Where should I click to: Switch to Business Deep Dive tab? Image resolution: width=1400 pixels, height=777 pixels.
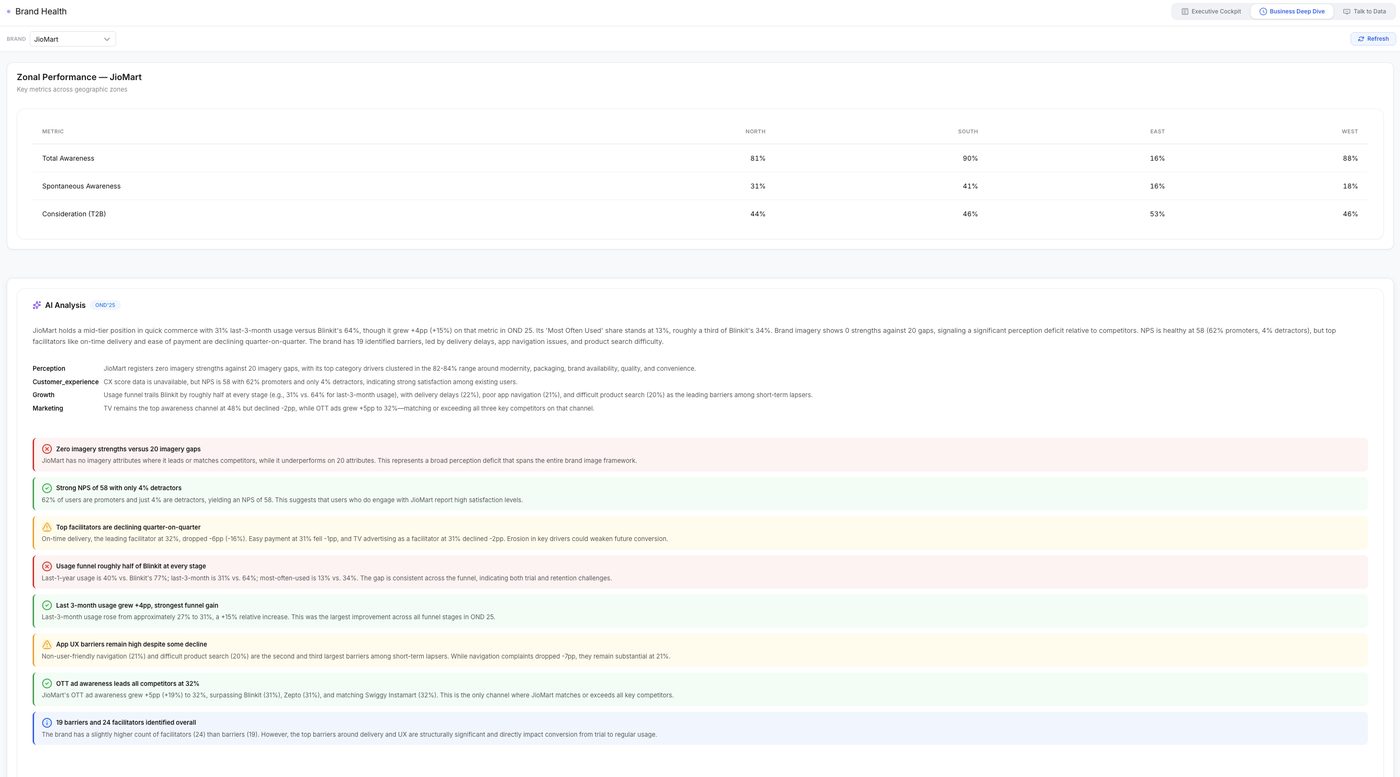point(1292,11)
